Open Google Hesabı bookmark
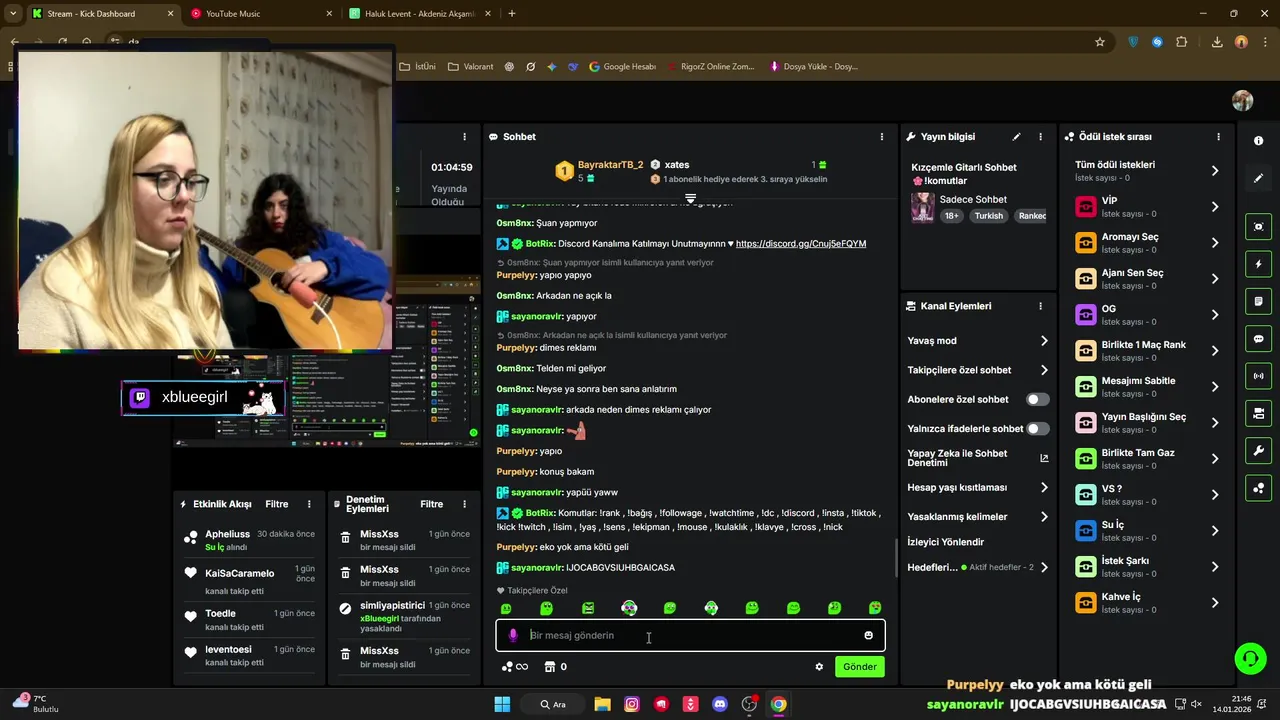Screen dimensions: 1280x720 pos(622,67)
